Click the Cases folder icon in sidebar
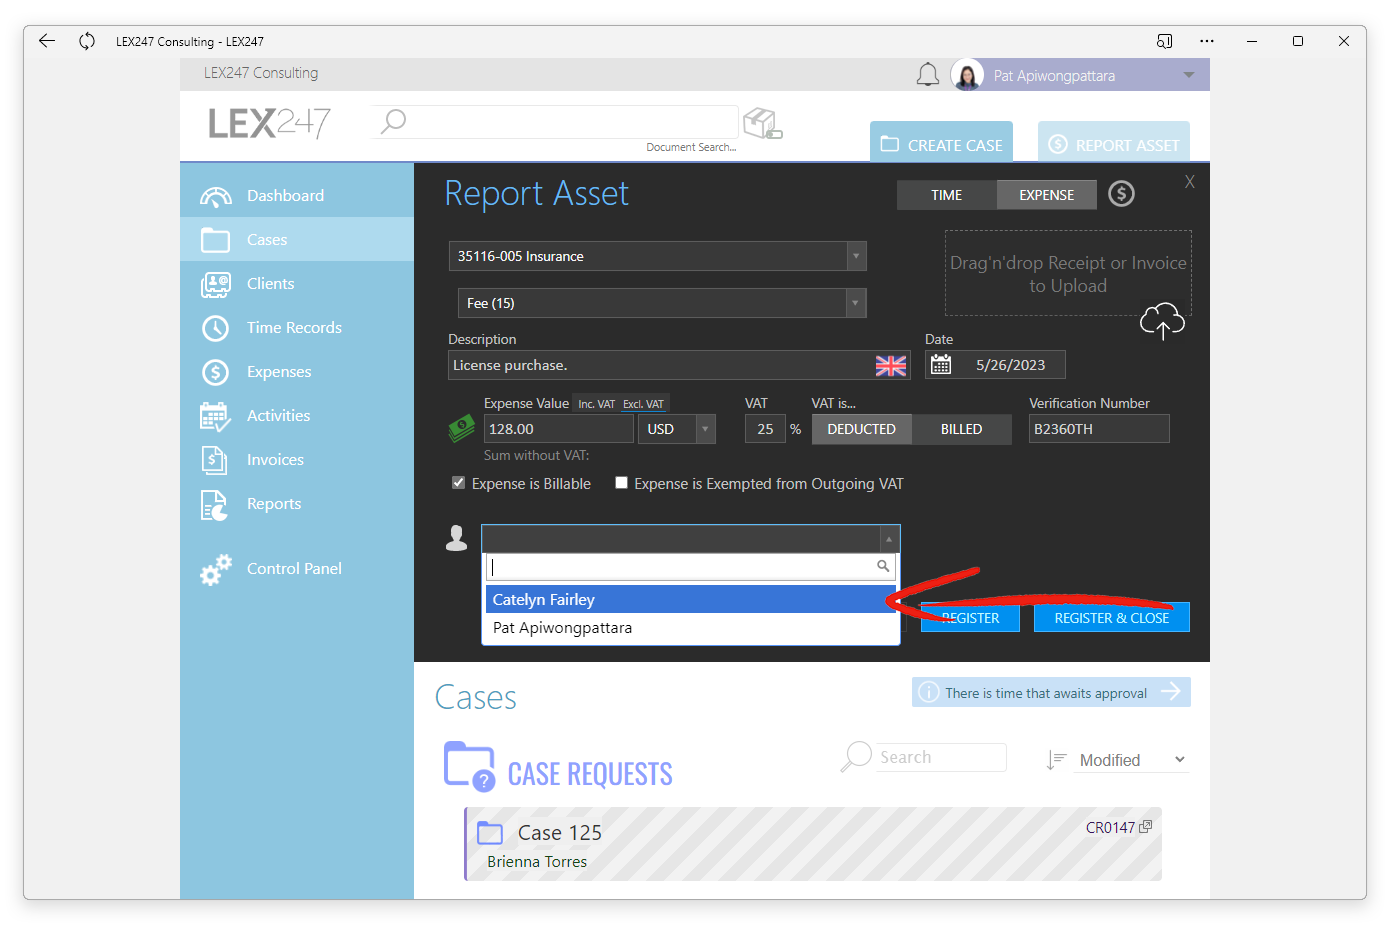1390x925 pixels. [216, 240]
